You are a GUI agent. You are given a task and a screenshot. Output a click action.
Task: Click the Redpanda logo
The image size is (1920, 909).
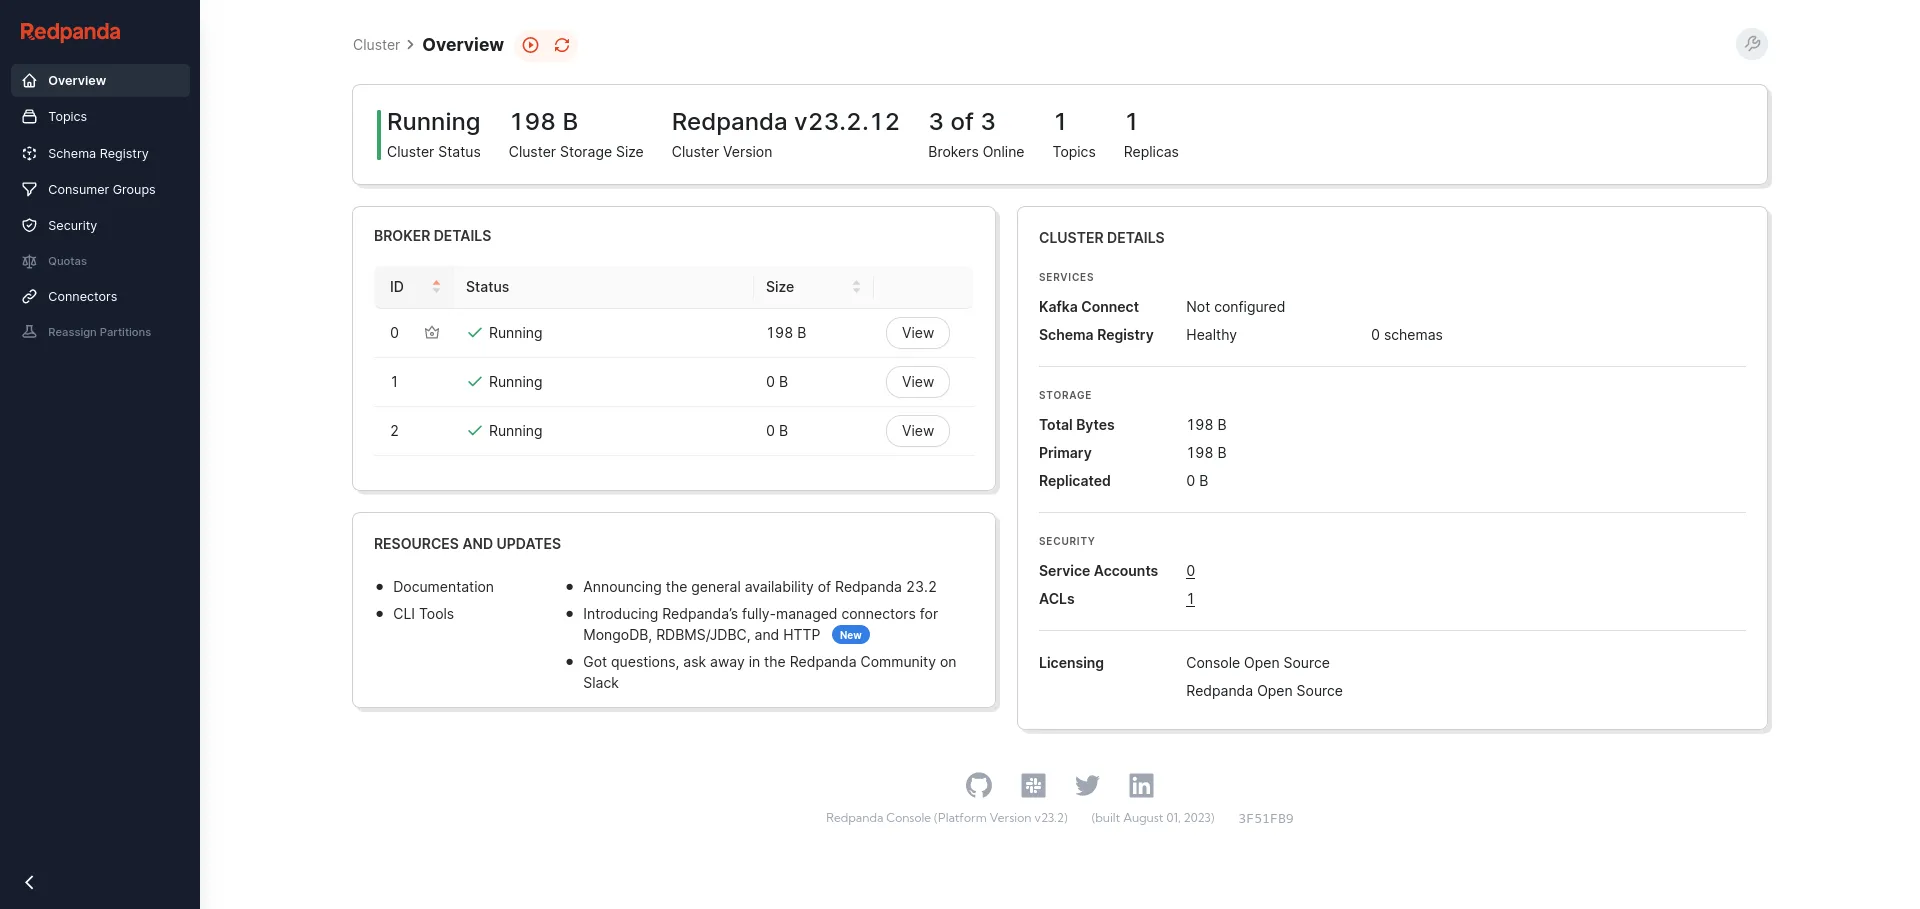70,32
